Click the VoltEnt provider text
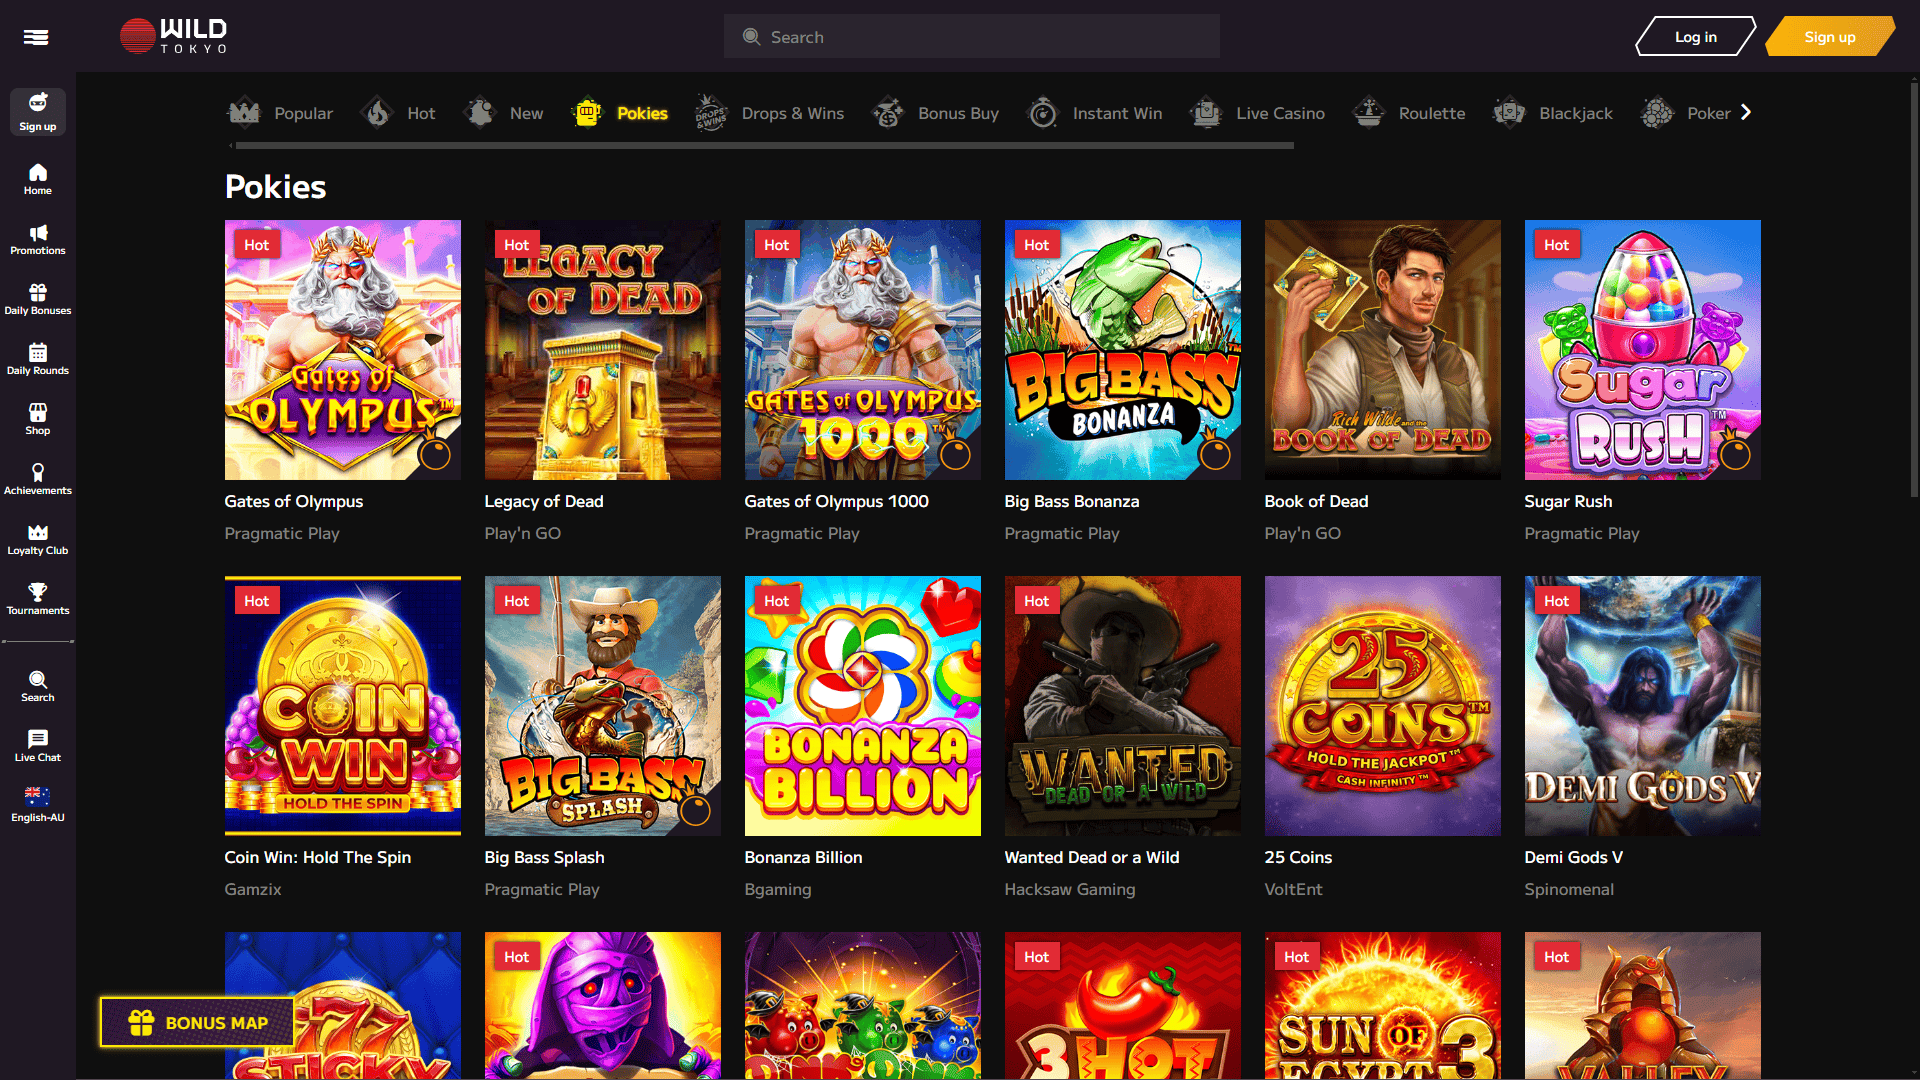Screen dimensions: 1920x1080 click(1293, 889)
